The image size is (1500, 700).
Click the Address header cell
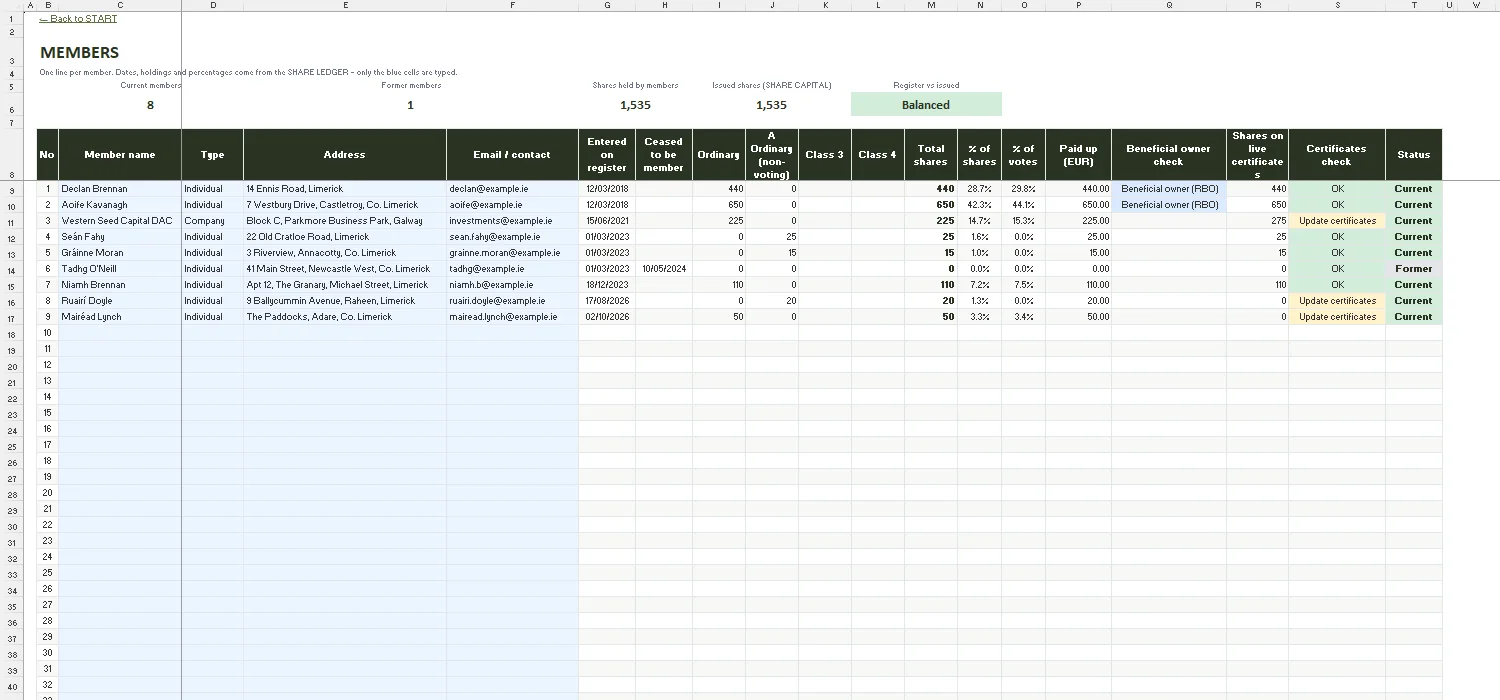[x=345, y=155]
